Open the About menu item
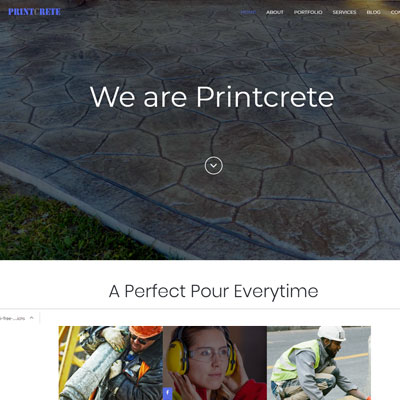This screenshot has width=400, height=400. click(x=275, y=12)
